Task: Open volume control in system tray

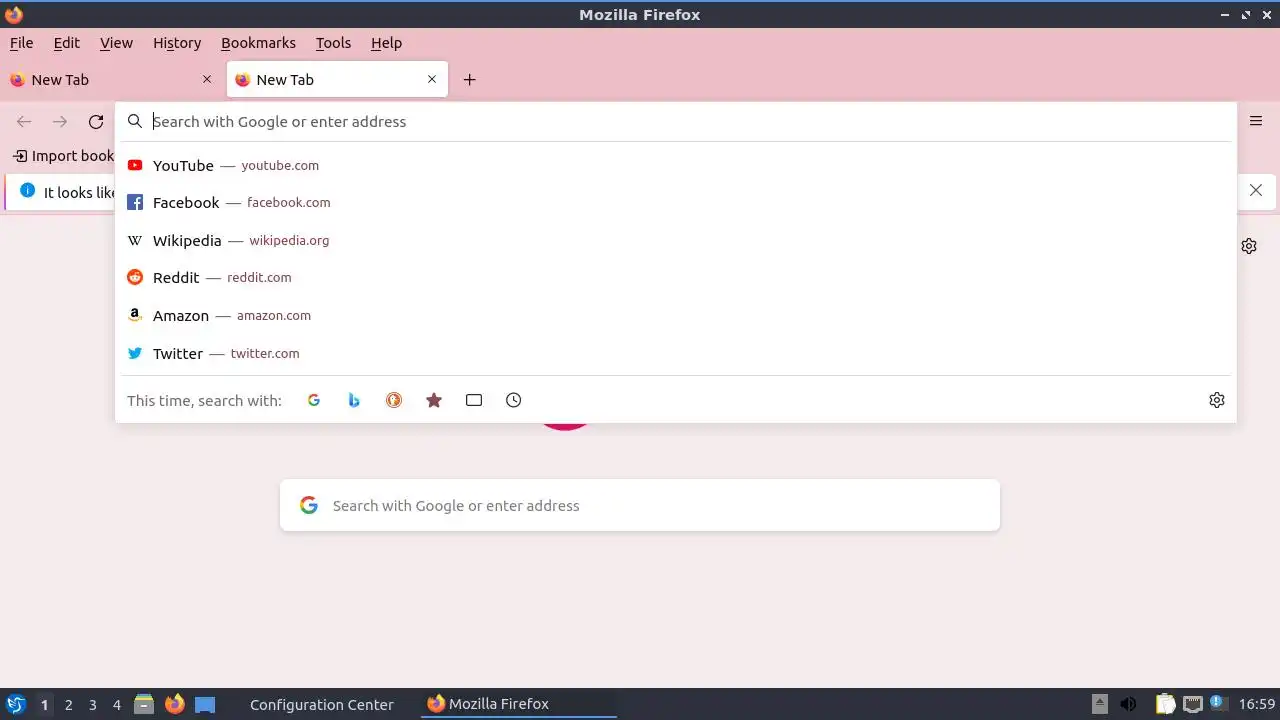Action: point(1128,704)
